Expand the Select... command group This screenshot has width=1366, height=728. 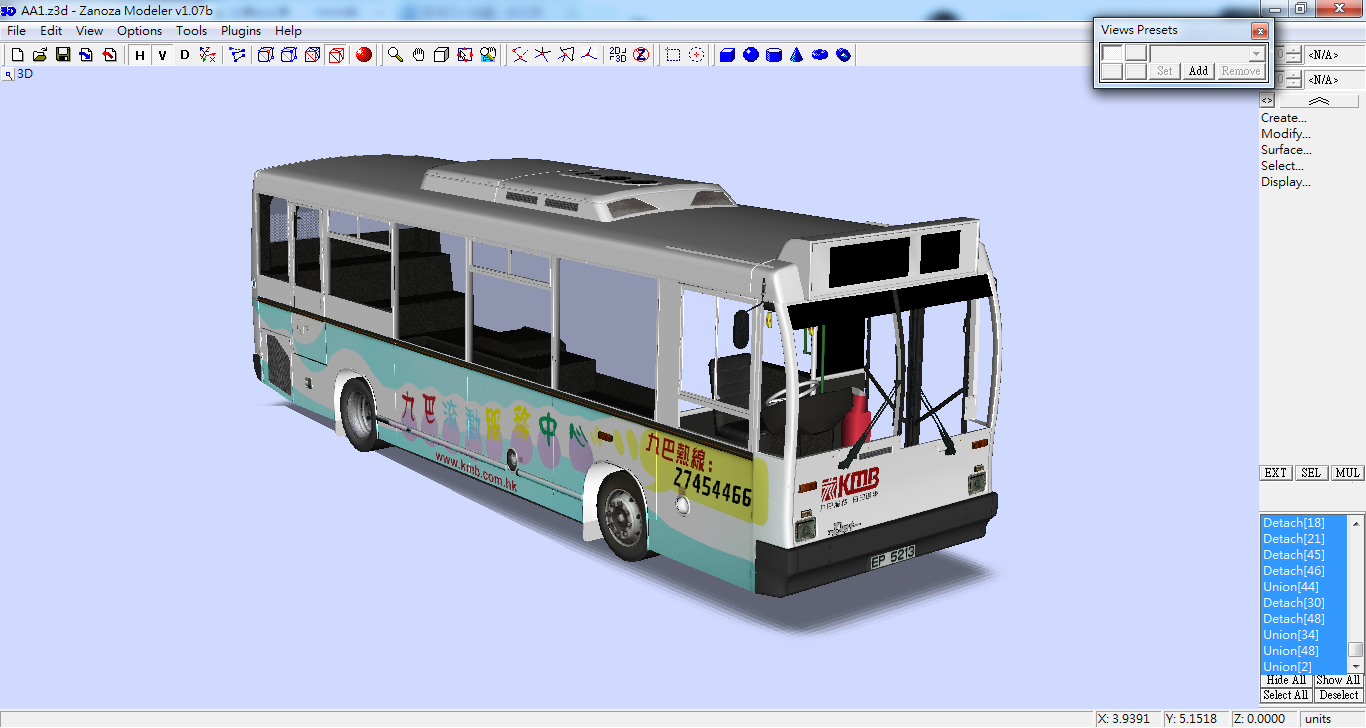click(x=1283, y=166)
